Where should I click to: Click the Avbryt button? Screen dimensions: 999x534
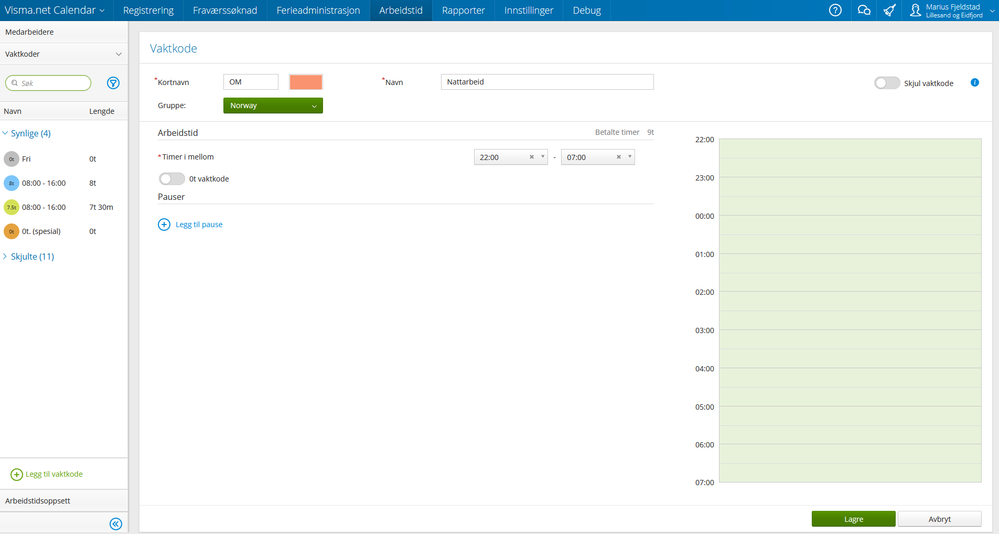(x=939, y=519)
